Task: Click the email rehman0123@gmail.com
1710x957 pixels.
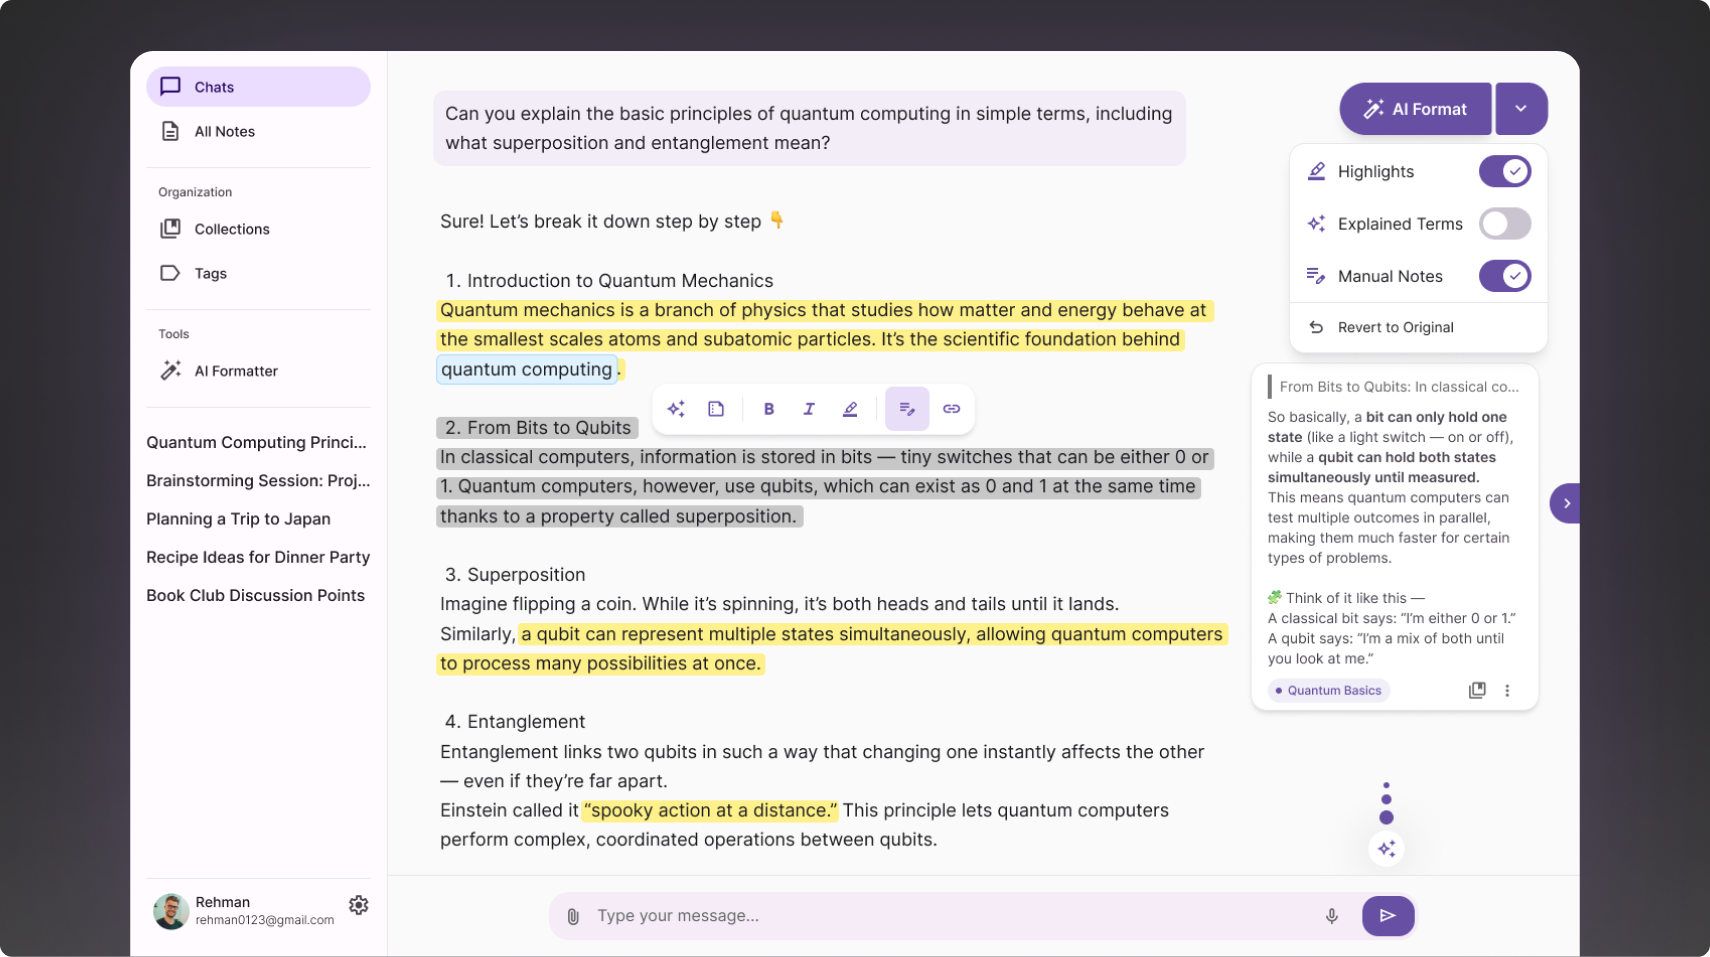Action: pyautogui.click(x=265, y=920)
